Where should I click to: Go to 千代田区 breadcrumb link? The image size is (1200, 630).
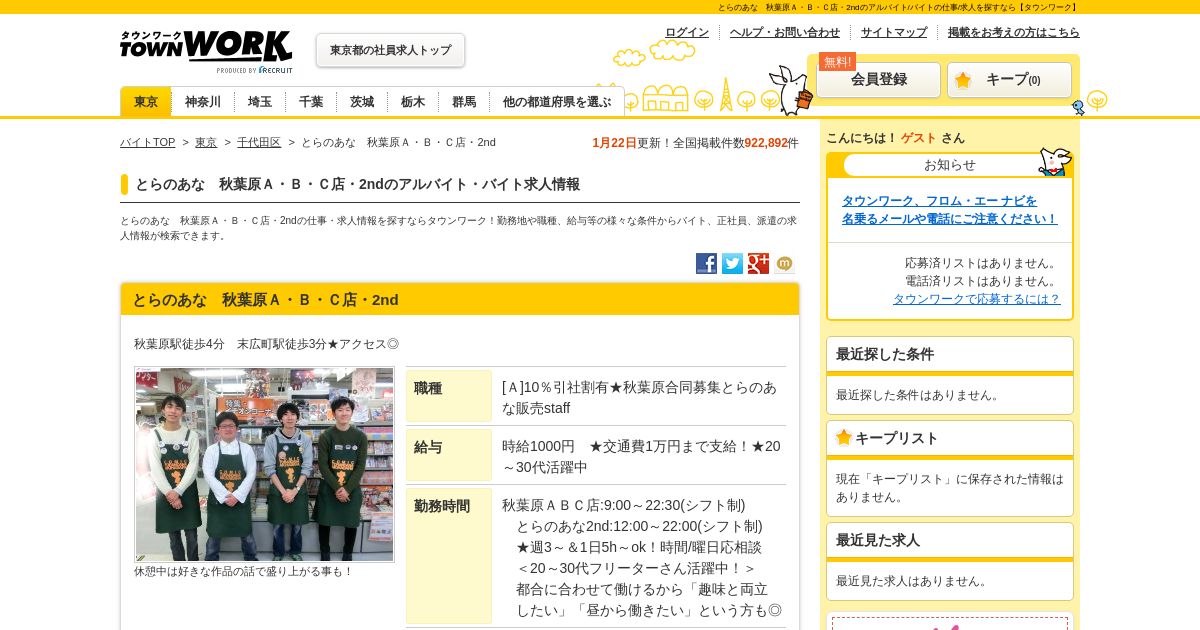(259, 142)
